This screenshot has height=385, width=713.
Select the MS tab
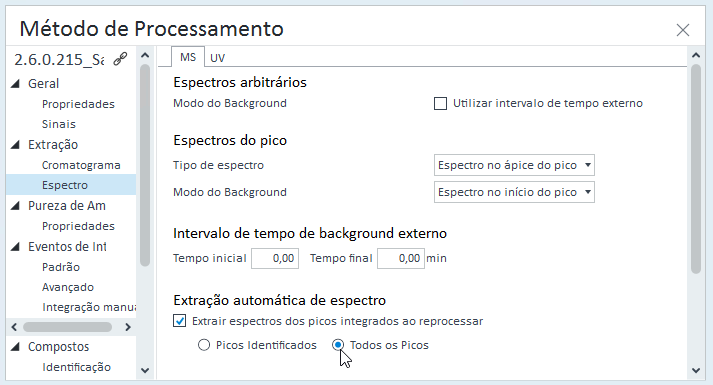point(188,57)
